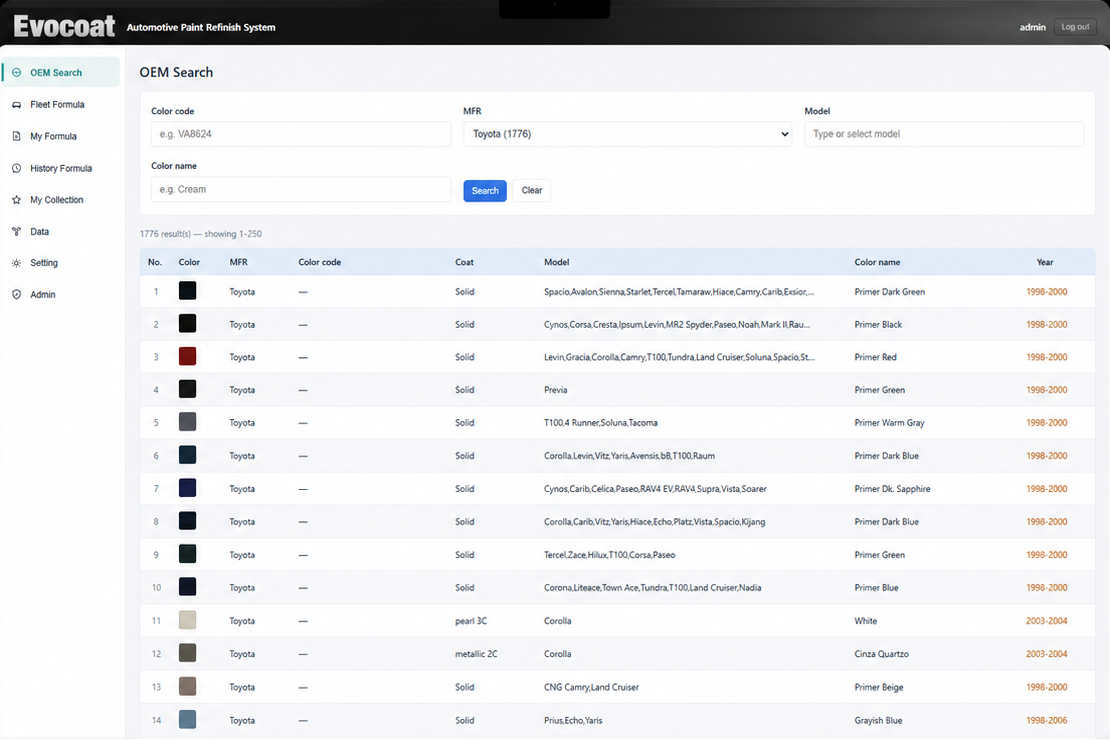Click the admin username in header
This screenshot has height=740, width=1110.
(x=1032, y=28)
